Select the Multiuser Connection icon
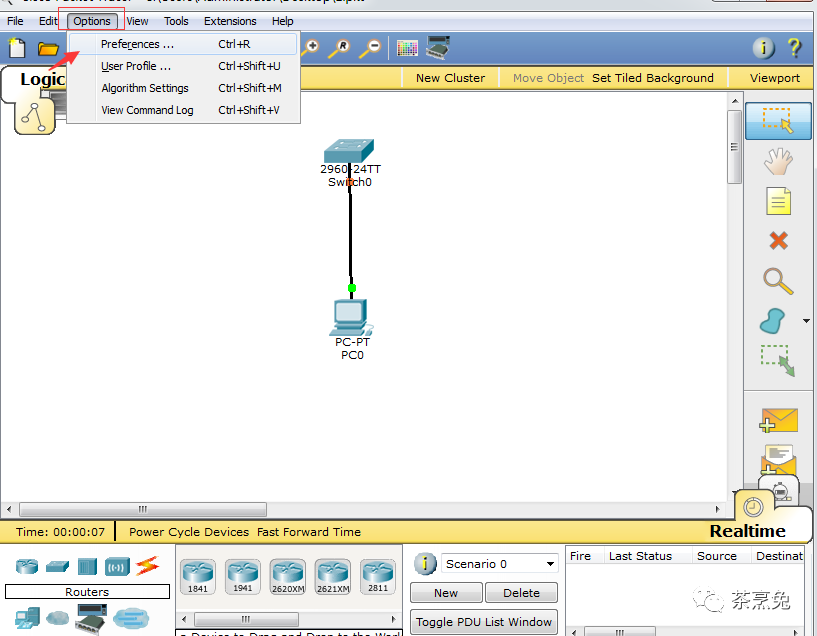This screenshot has width=817, height=636. click(x=131, y=619)
